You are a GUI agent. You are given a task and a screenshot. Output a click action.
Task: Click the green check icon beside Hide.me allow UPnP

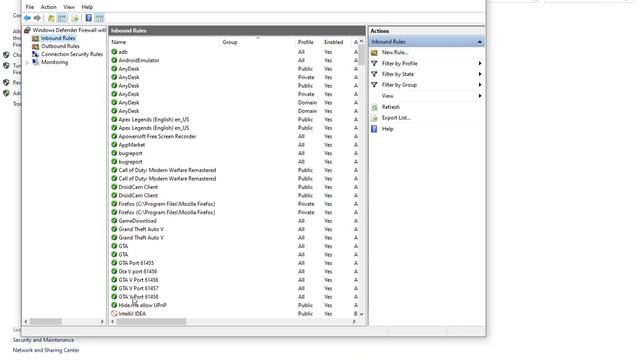(x=114, y=305)
